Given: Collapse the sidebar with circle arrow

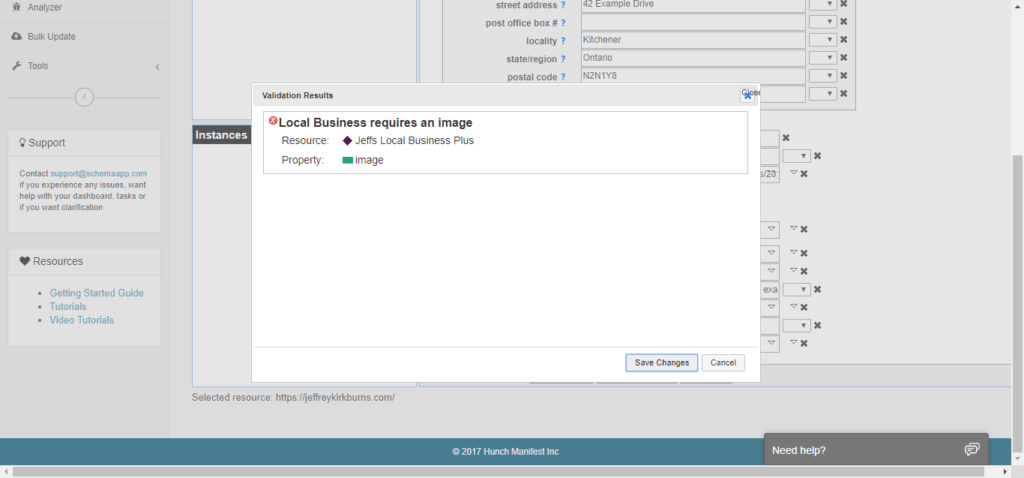Looking at the screenshot, I should pyautogui.click(x=84, y=98).
